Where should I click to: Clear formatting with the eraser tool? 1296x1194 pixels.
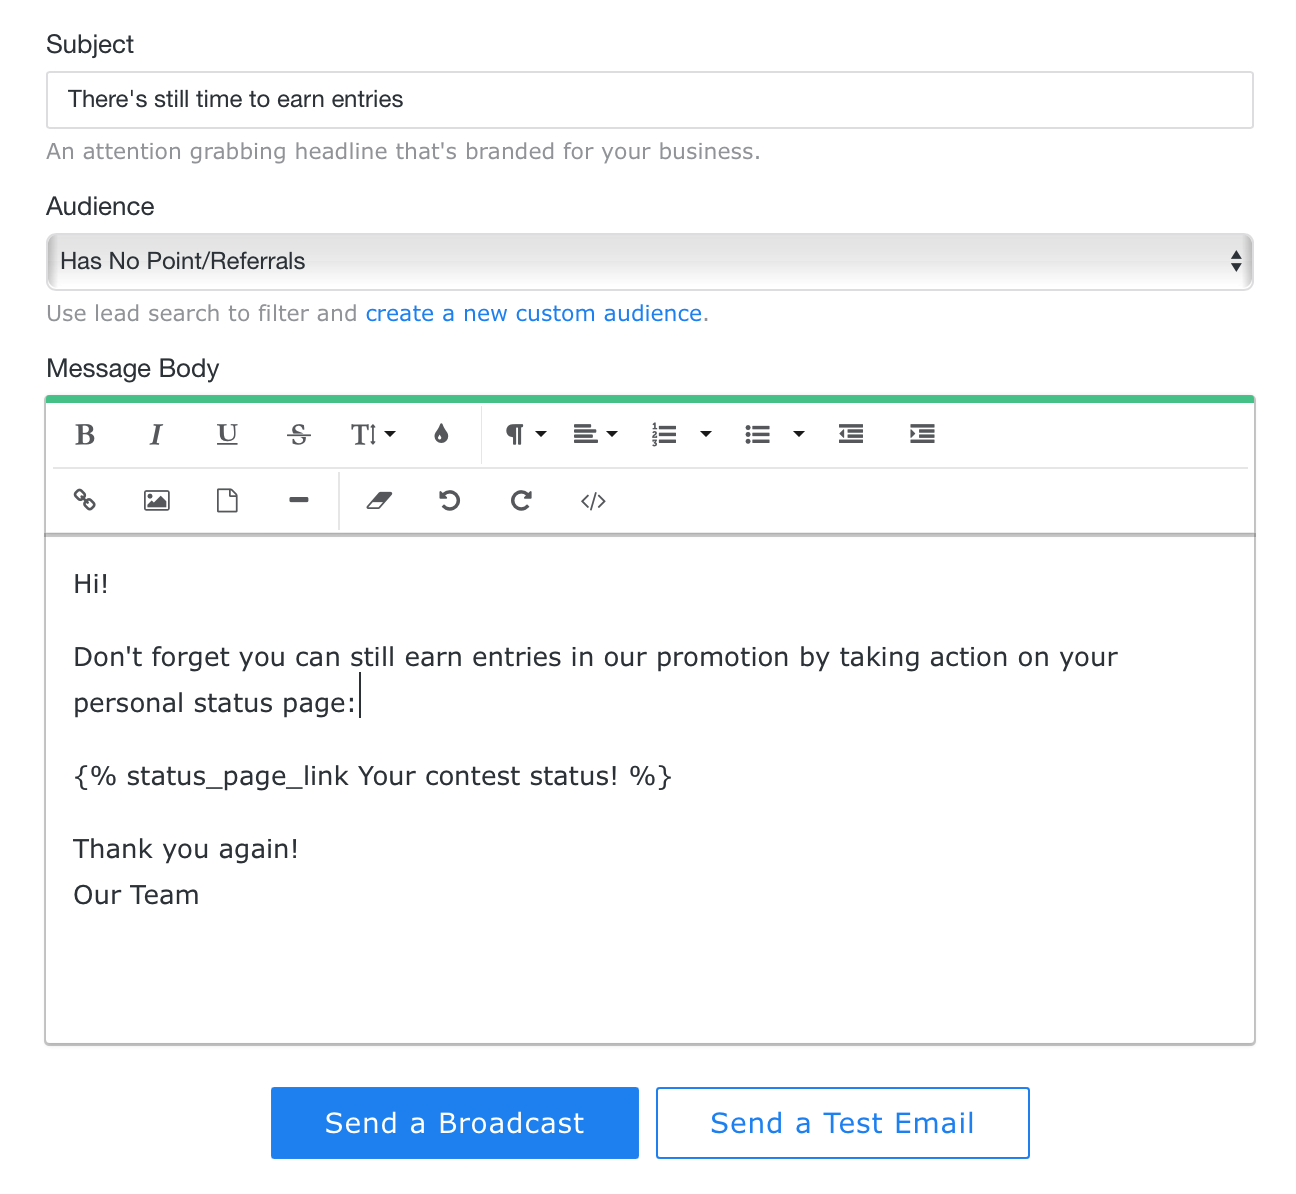379,500
